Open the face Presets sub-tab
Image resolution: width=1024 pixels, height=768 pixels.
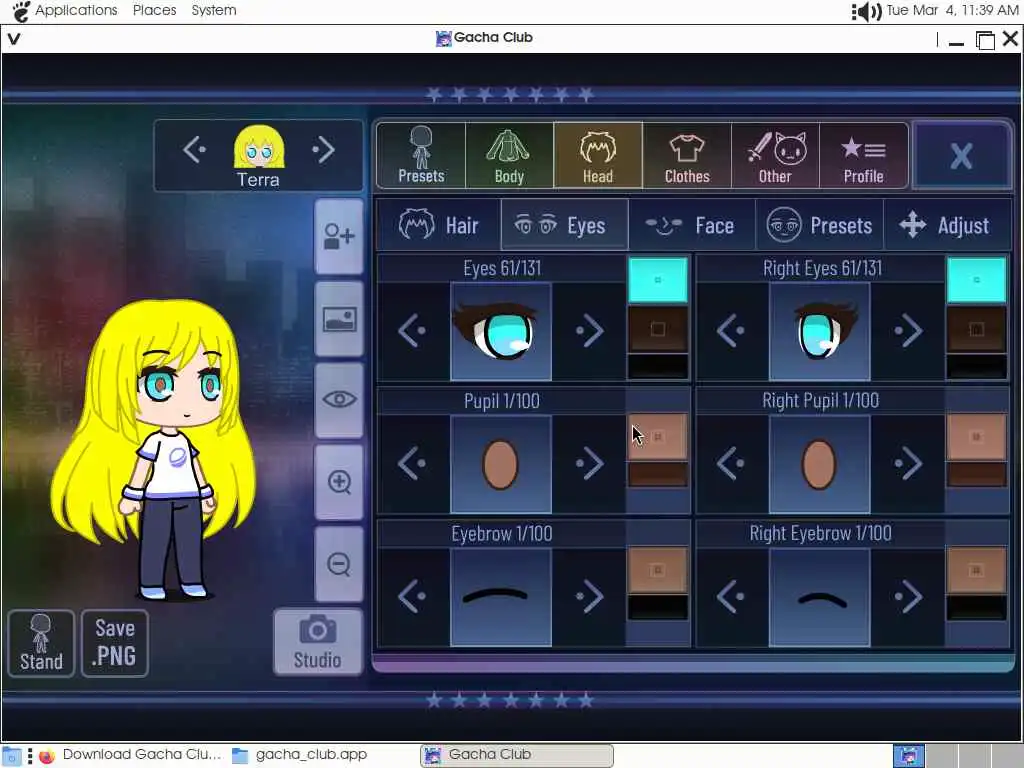[820, 225]
